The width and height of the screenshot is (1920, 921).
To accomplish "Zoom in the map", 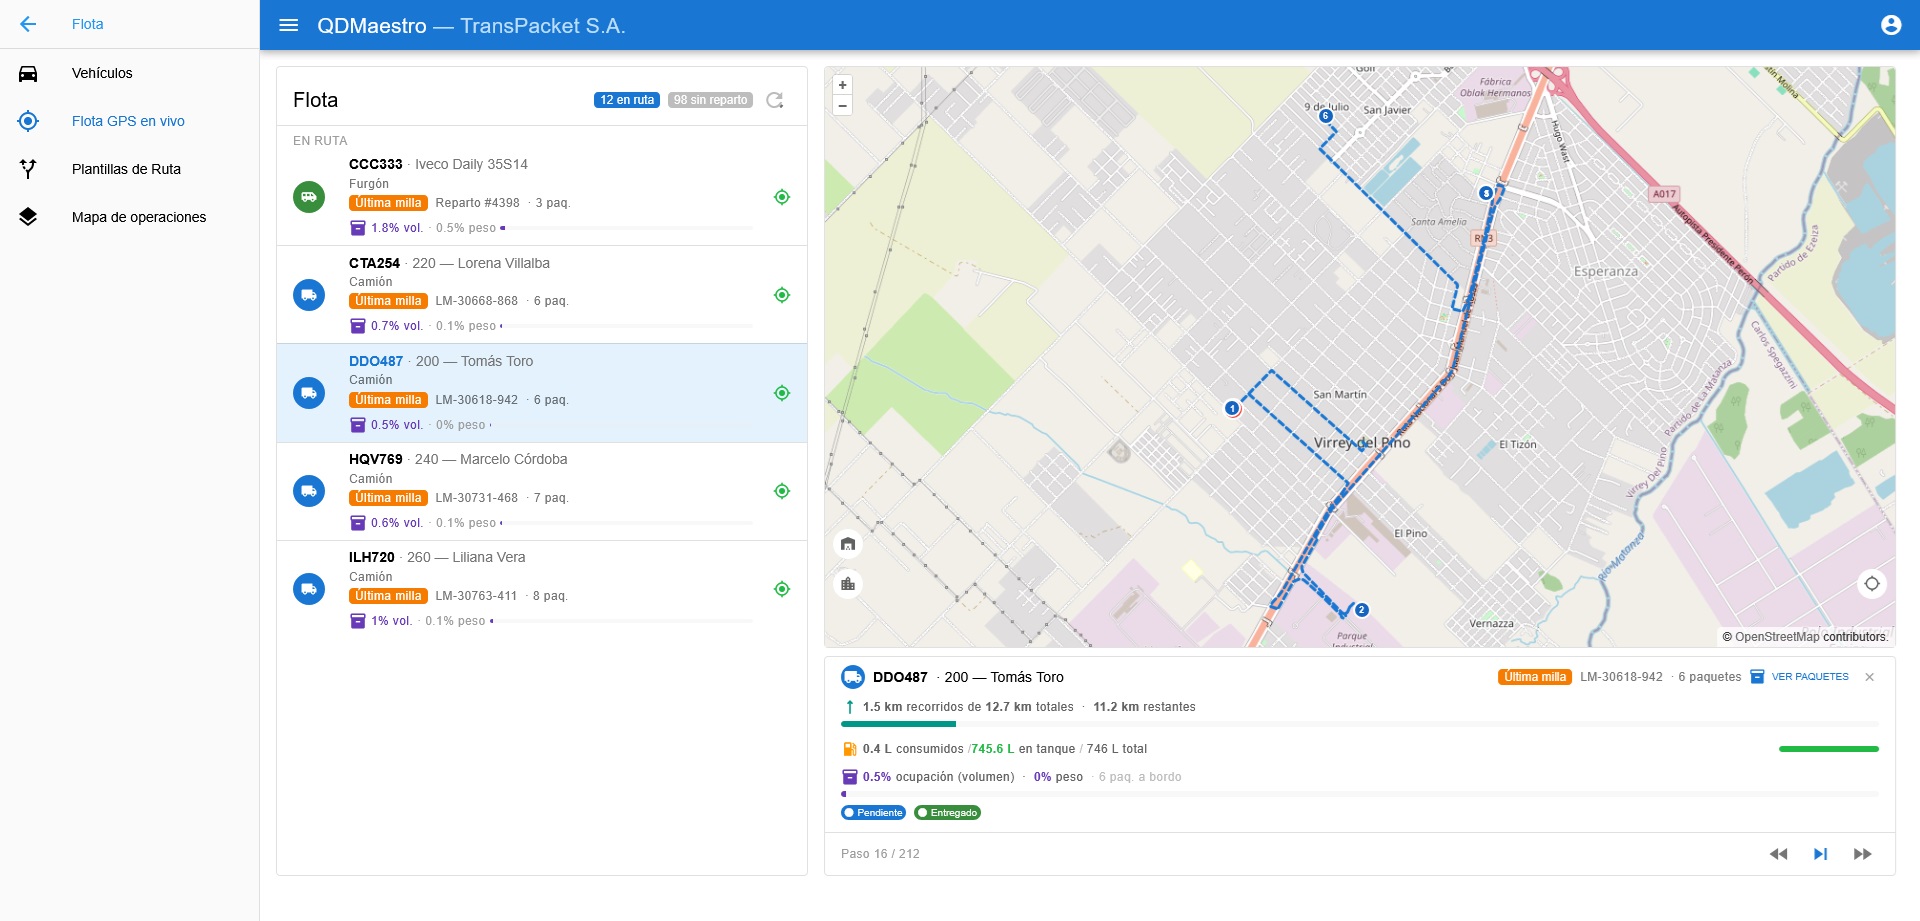I will [x=842, y=85].
